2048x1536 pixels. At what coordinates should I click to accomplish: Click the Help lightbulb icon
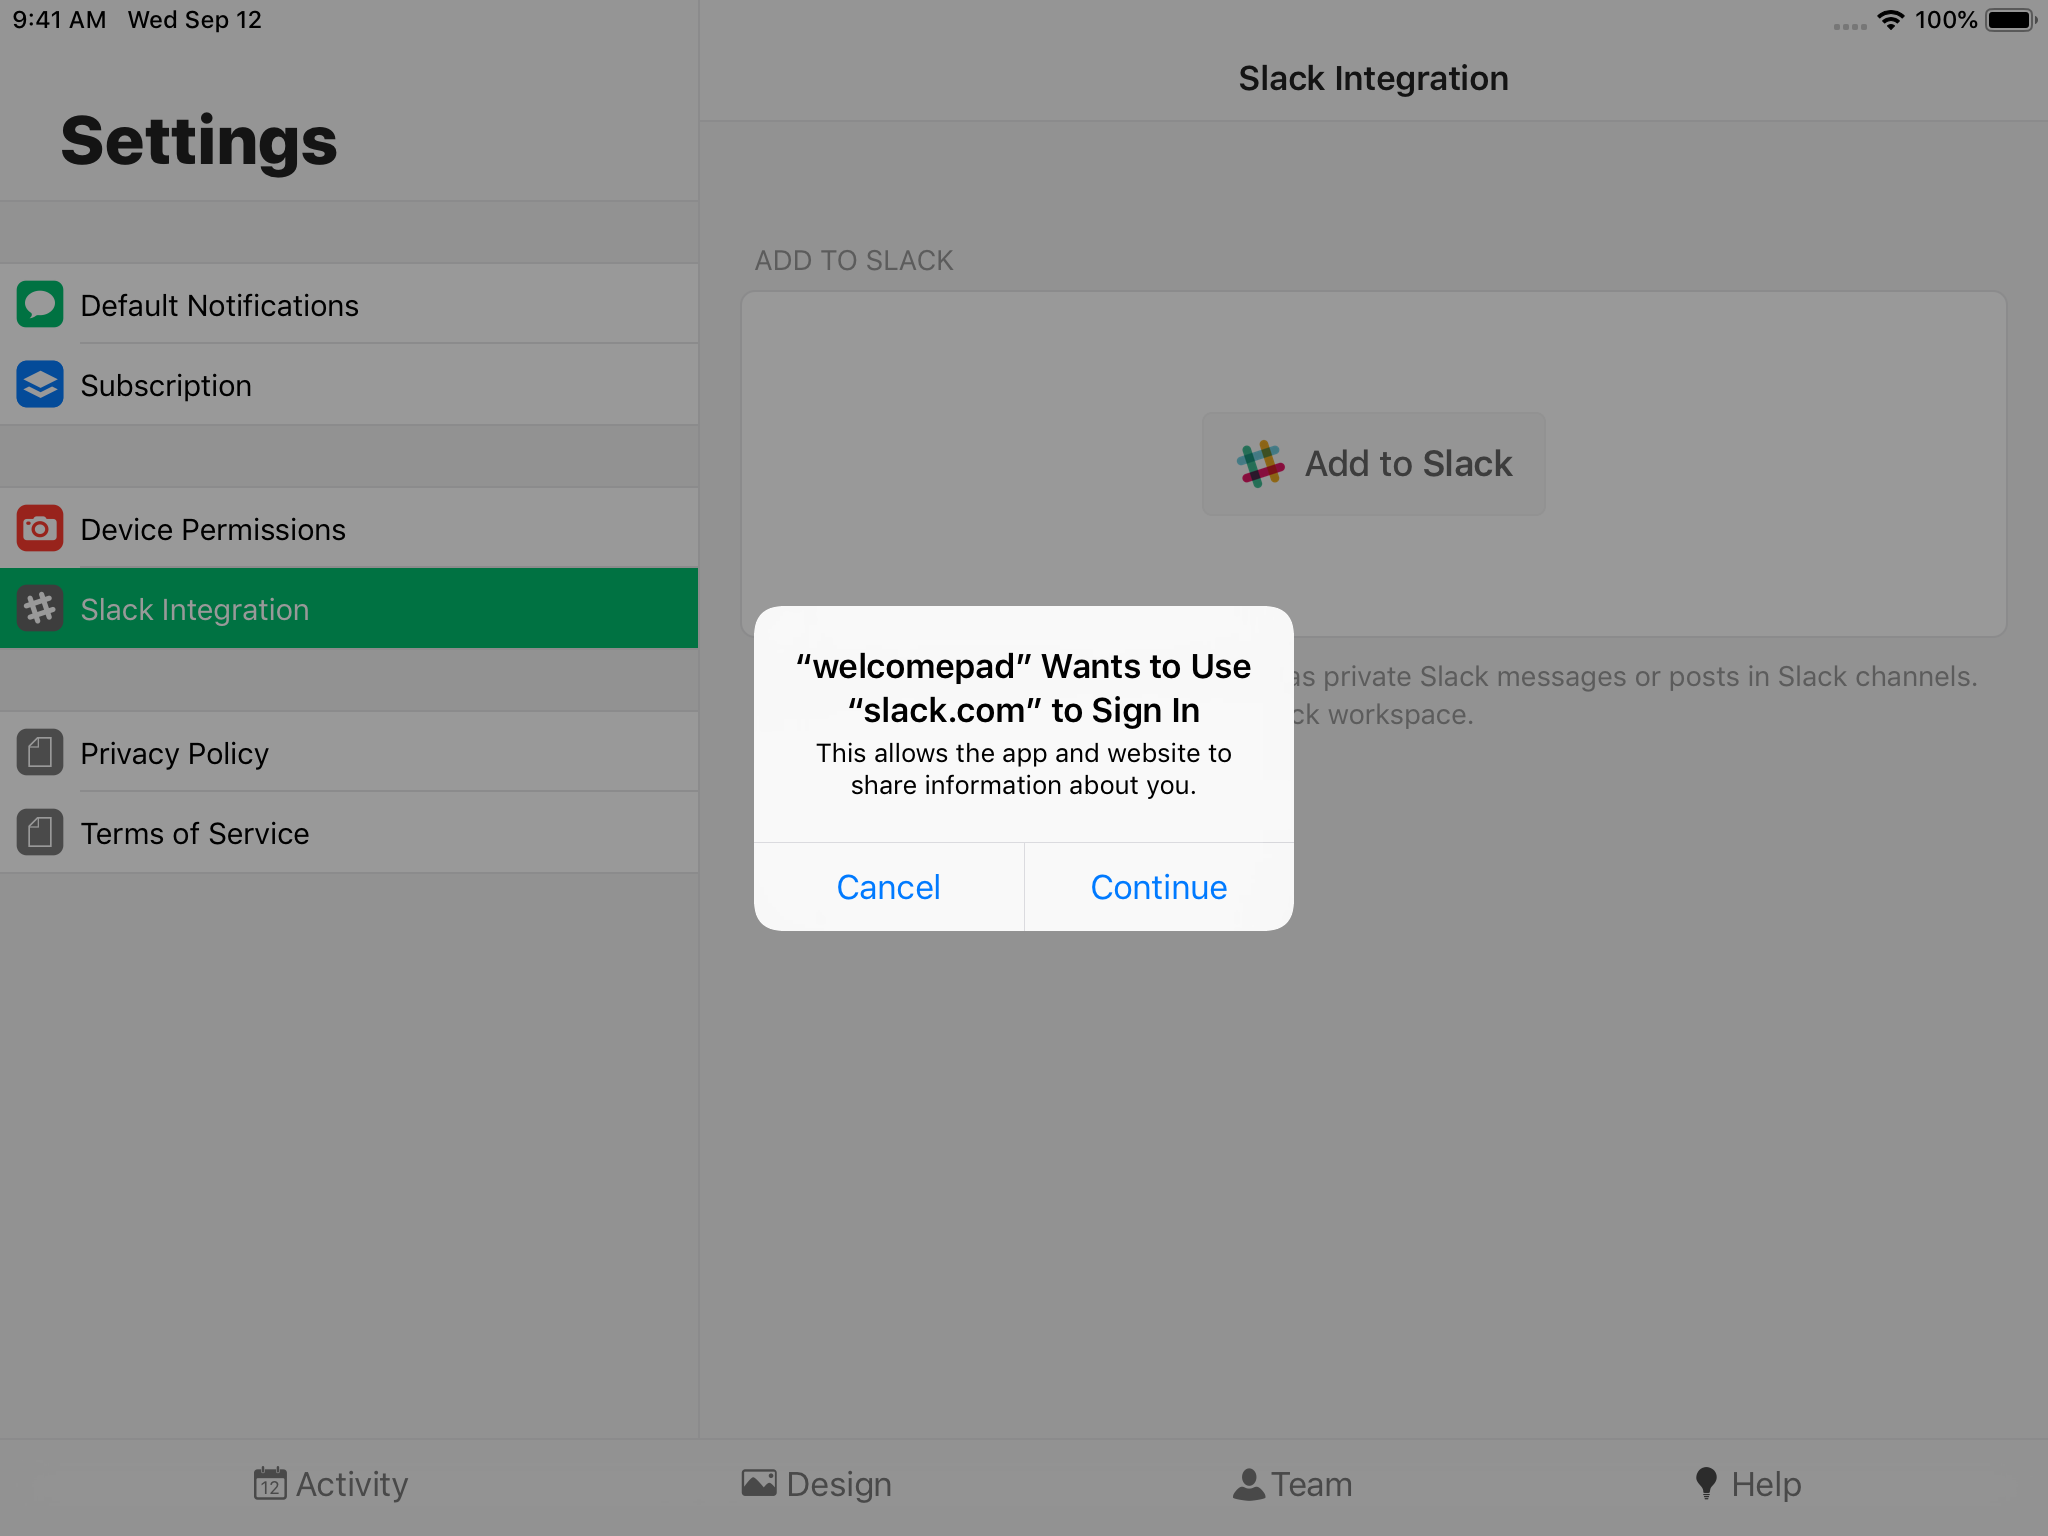click(x=1707, y=1484)
